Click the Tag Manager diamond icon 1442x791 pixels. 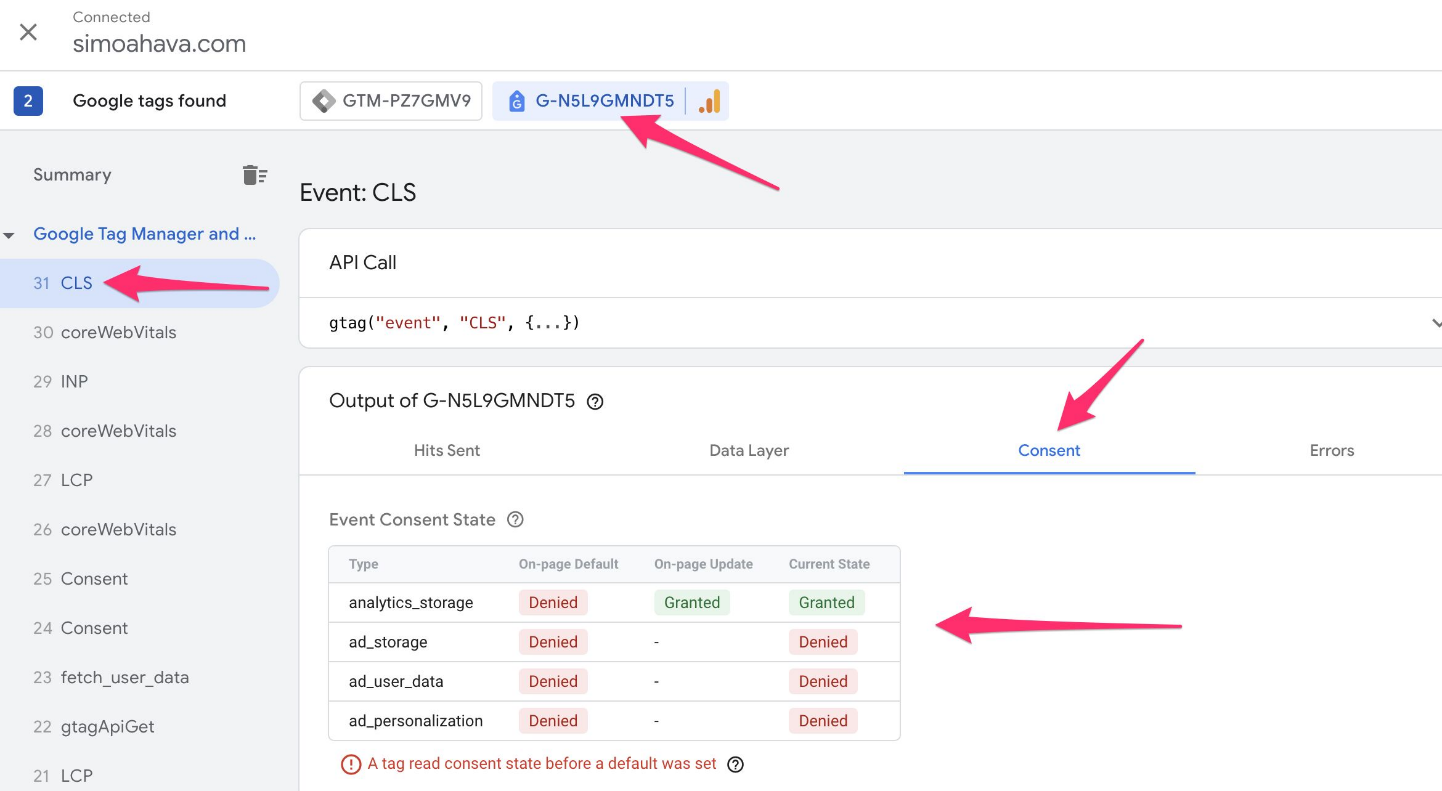(x=322, y=101)
